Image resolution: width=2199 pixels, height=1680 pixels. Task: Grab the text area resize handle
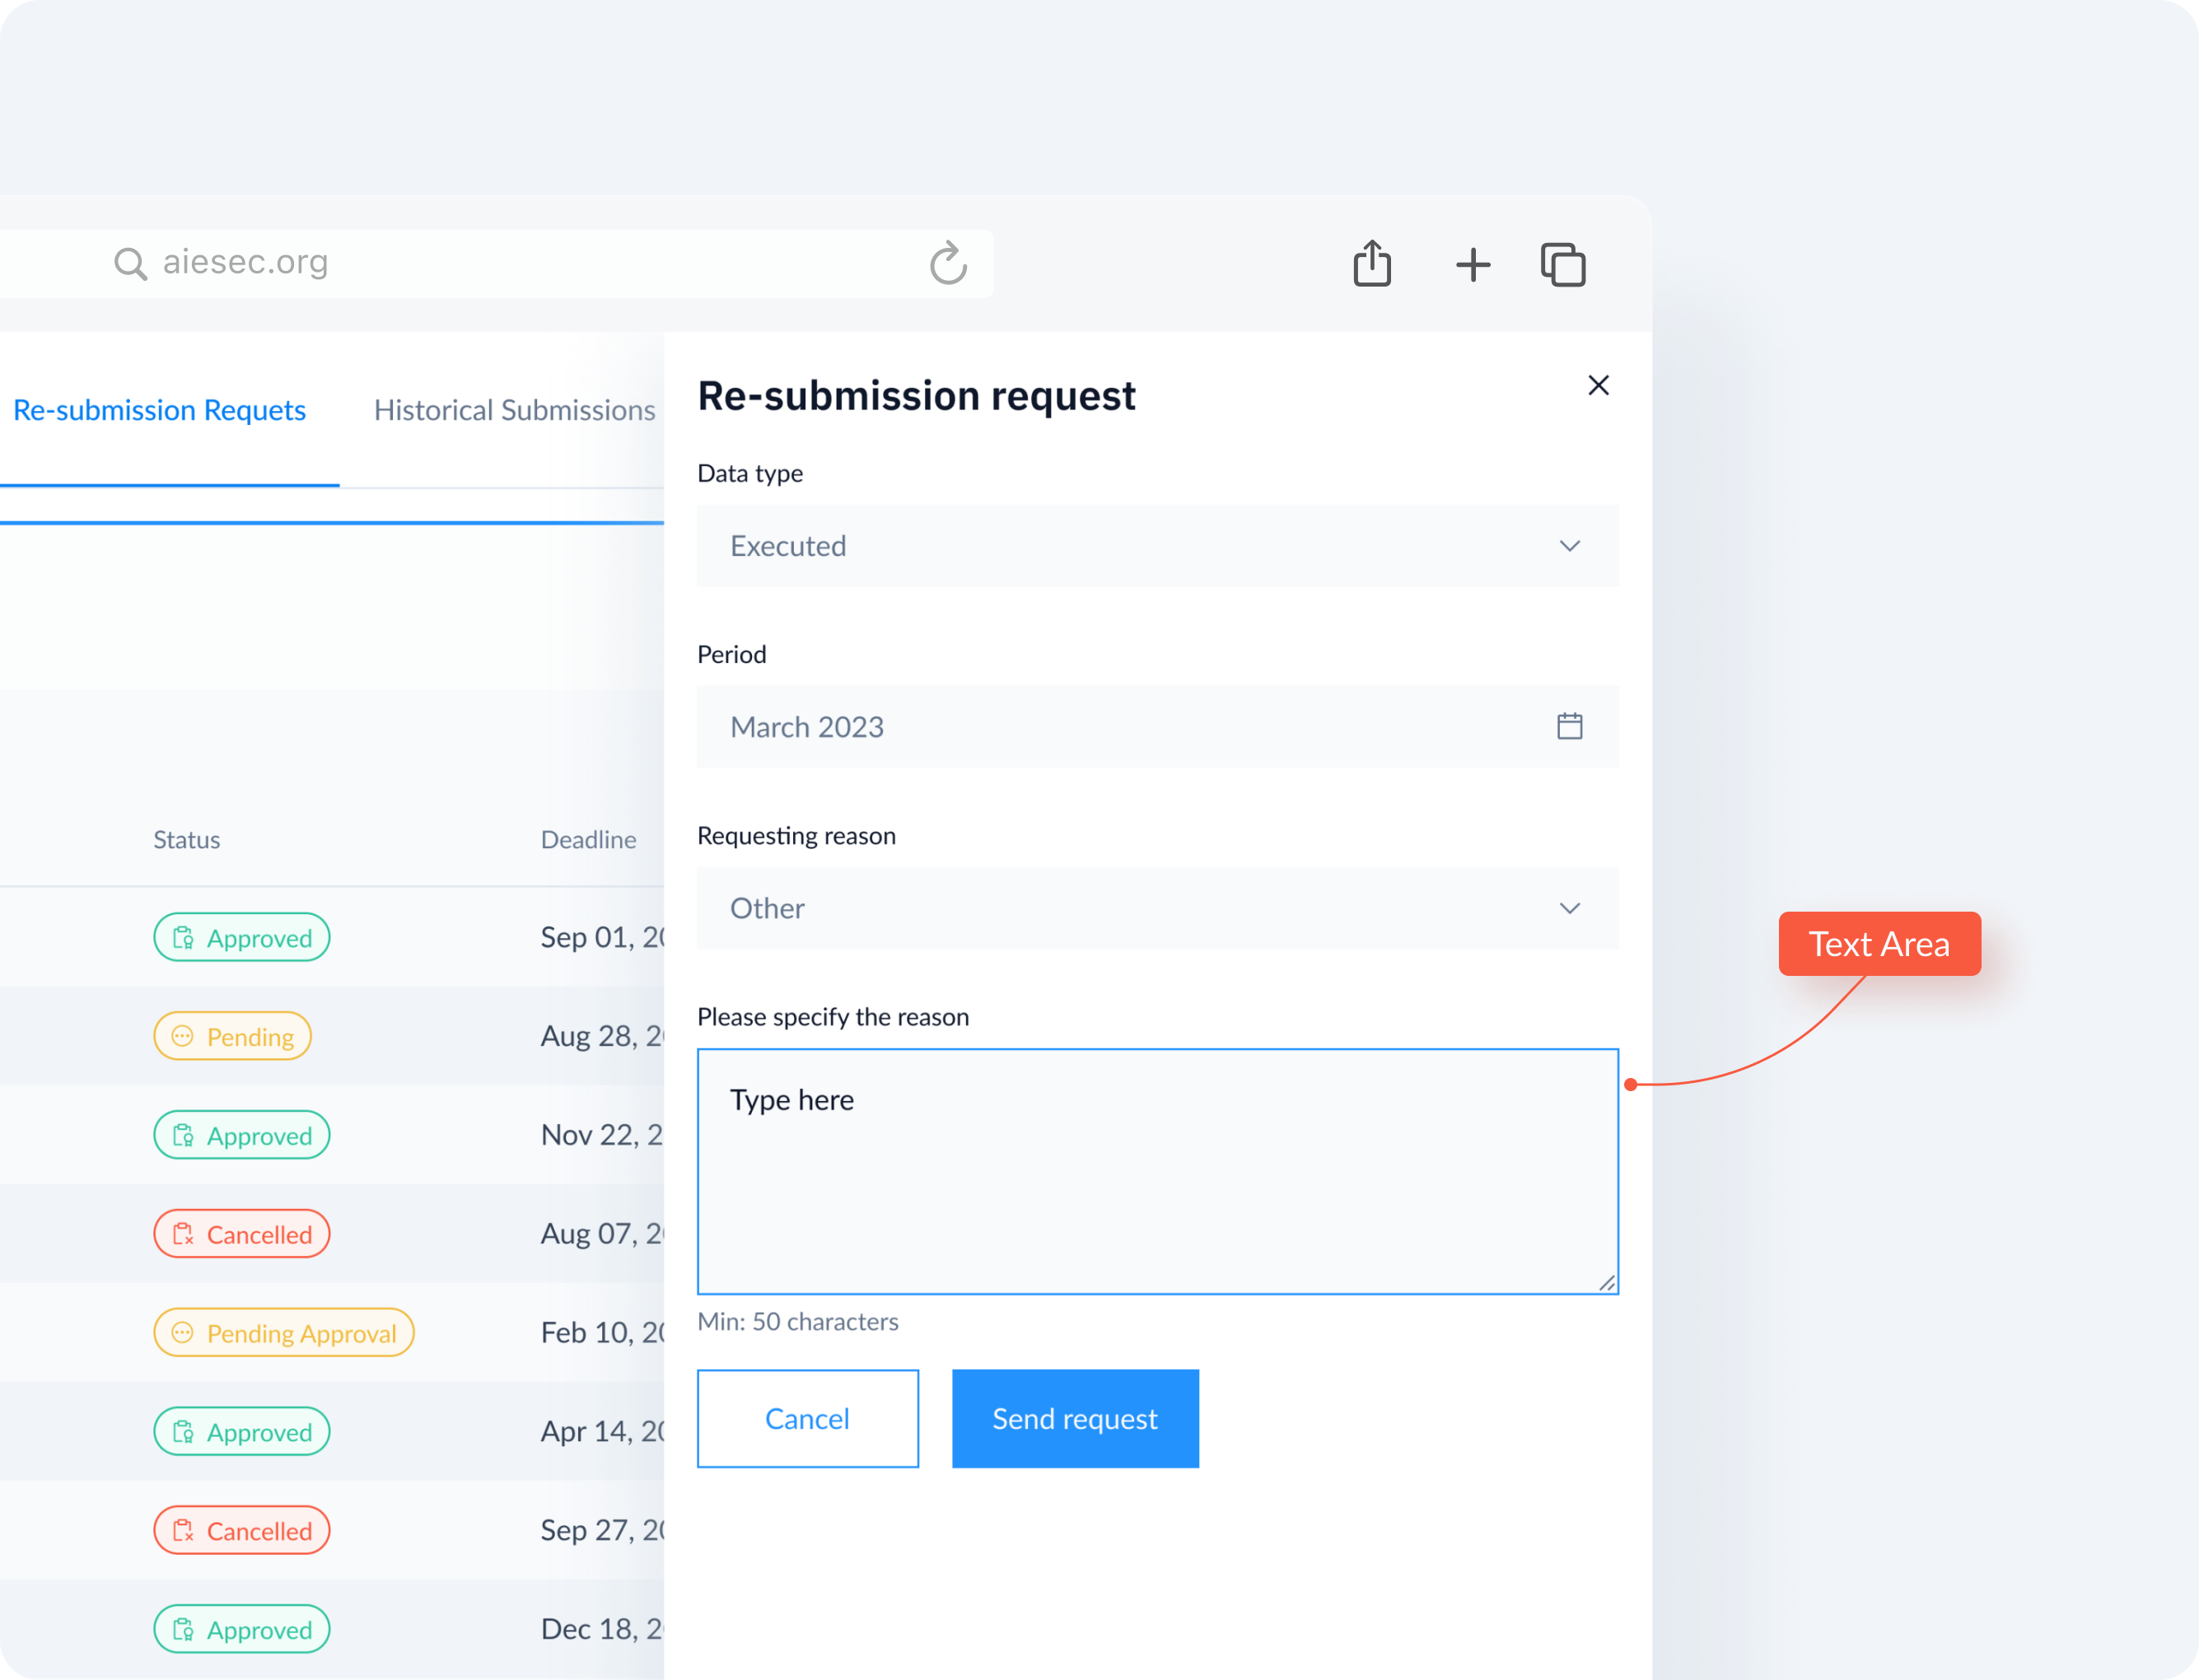pyautogui.click(x=1606, y=1283)
